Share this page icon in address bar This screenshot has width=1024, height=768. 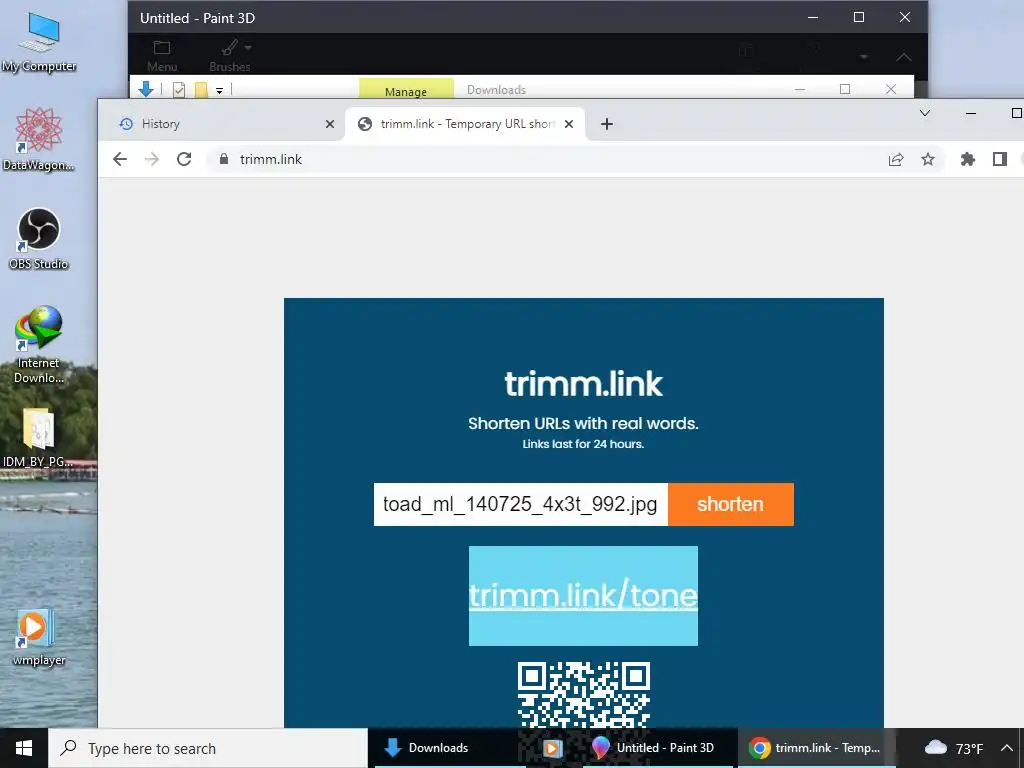pyautogui.click(x=896, y=159)
